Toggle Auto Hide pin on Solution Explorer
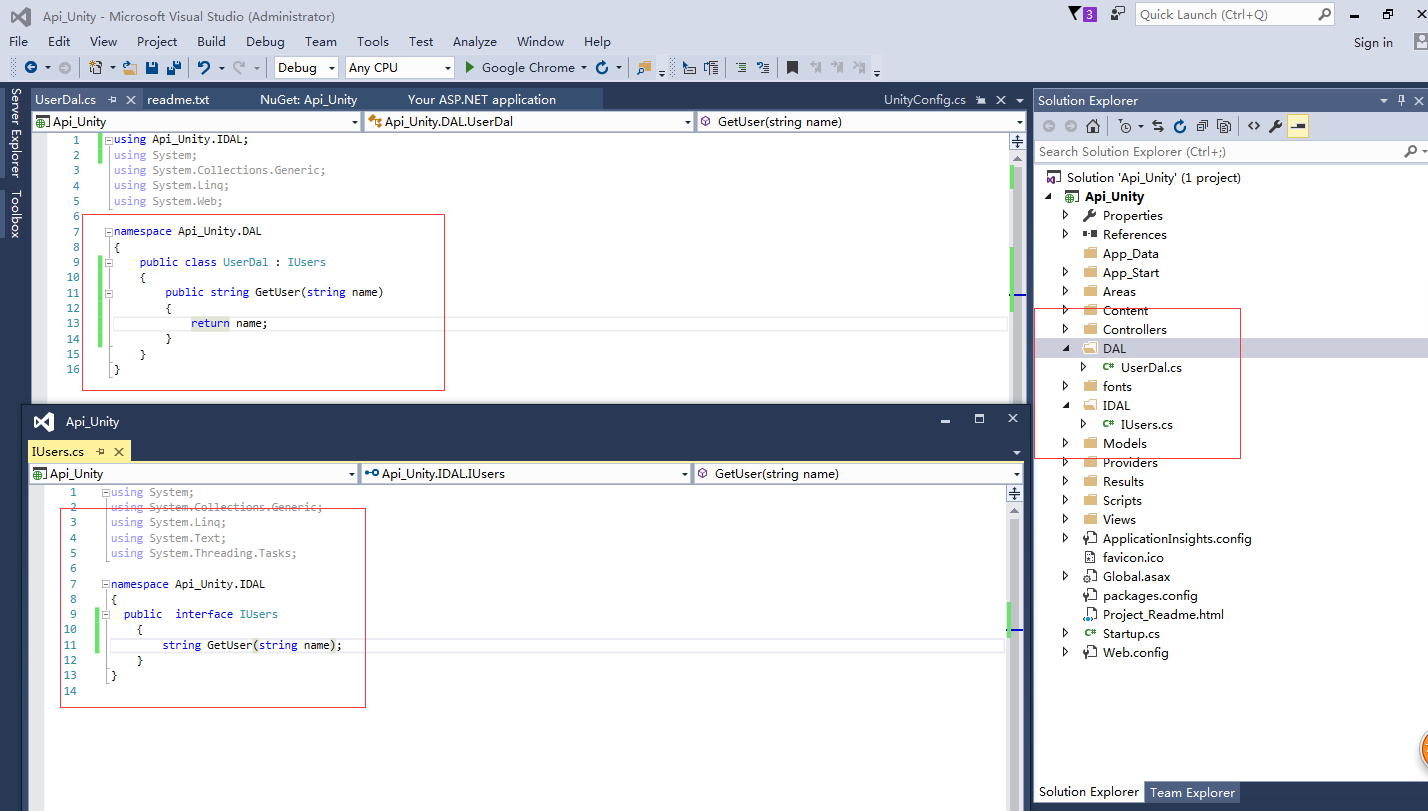Screen dimensions: 1428x811 tap(1401, 101)
